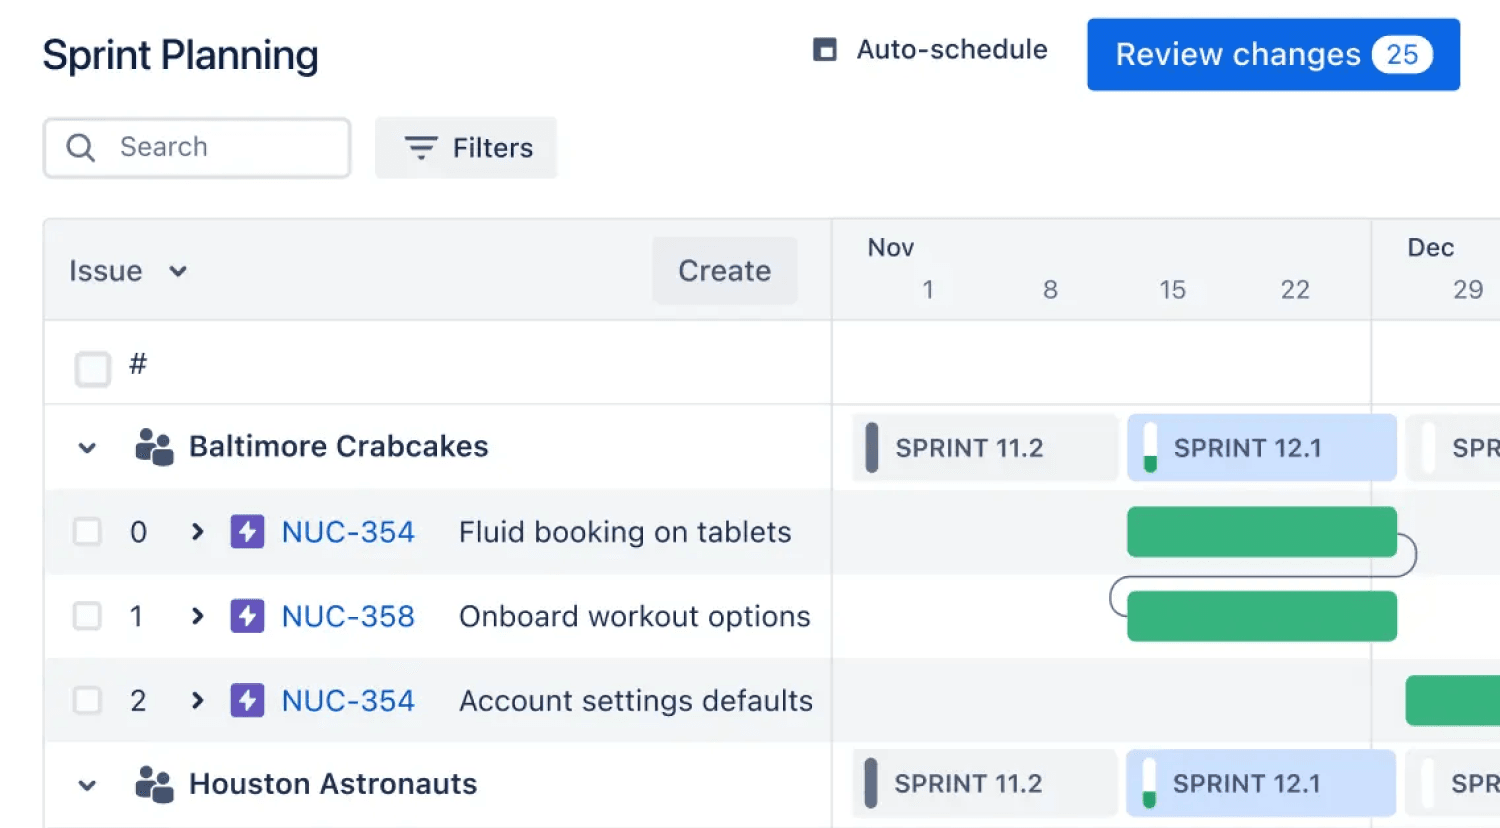
Task: Click the Houston Astronauts team icon
Action: point(154,784)
